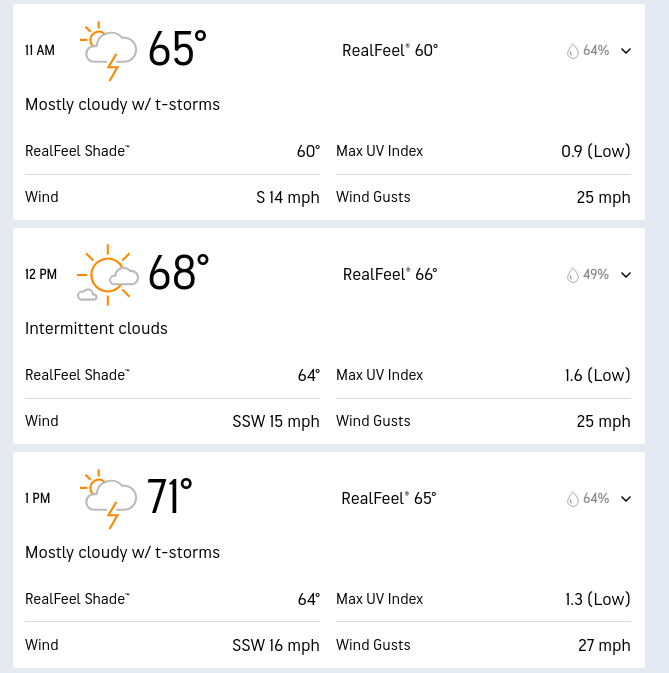Collapse the 12 PM forecast card chevron
This screenshot has height=673, width=669.
point(626,275)
